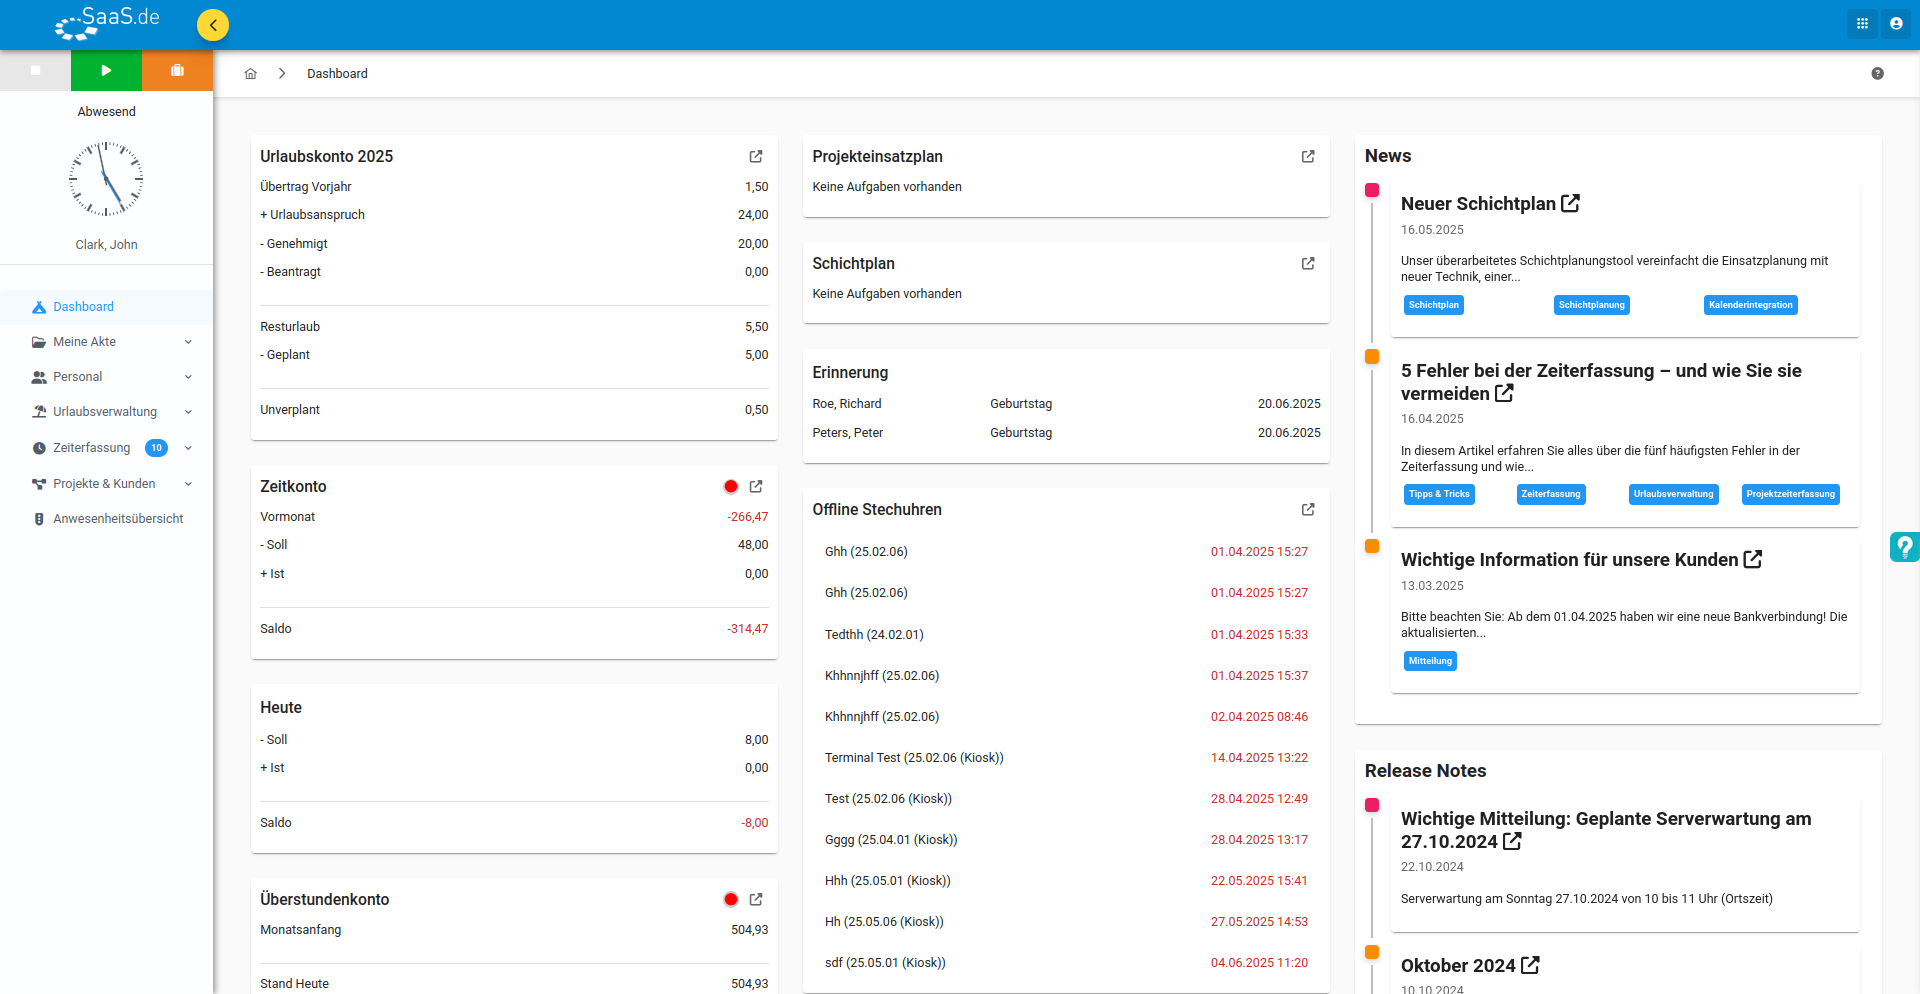Click the home icon in breadcrumb

251,74
